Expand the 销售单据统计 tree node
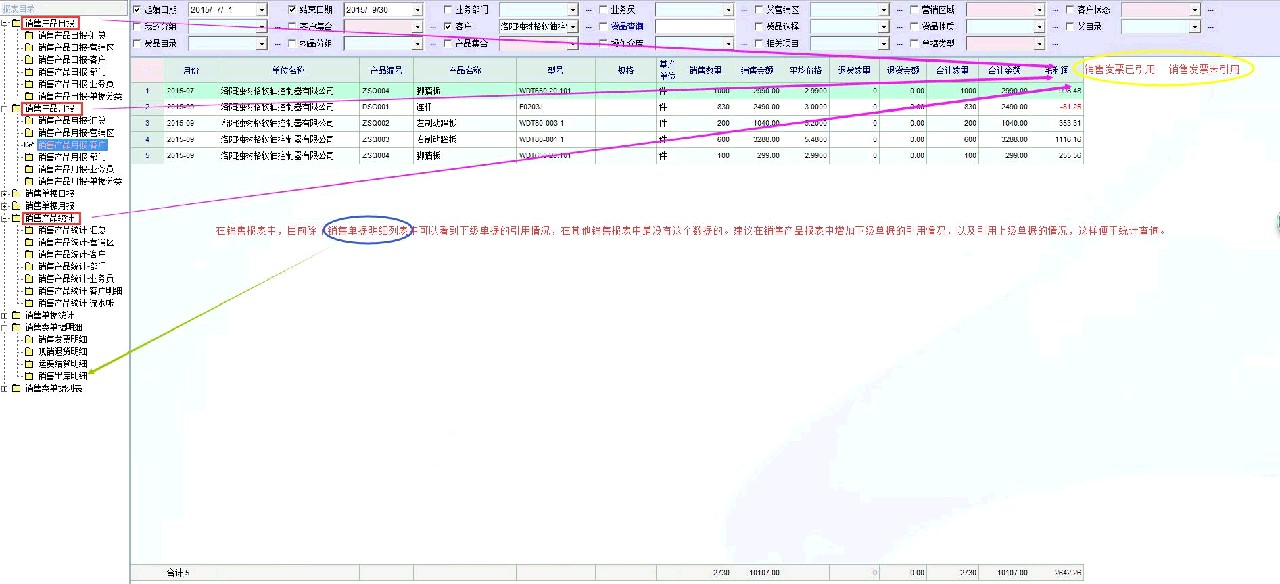Screen dimensions: 1280x584 5,315
